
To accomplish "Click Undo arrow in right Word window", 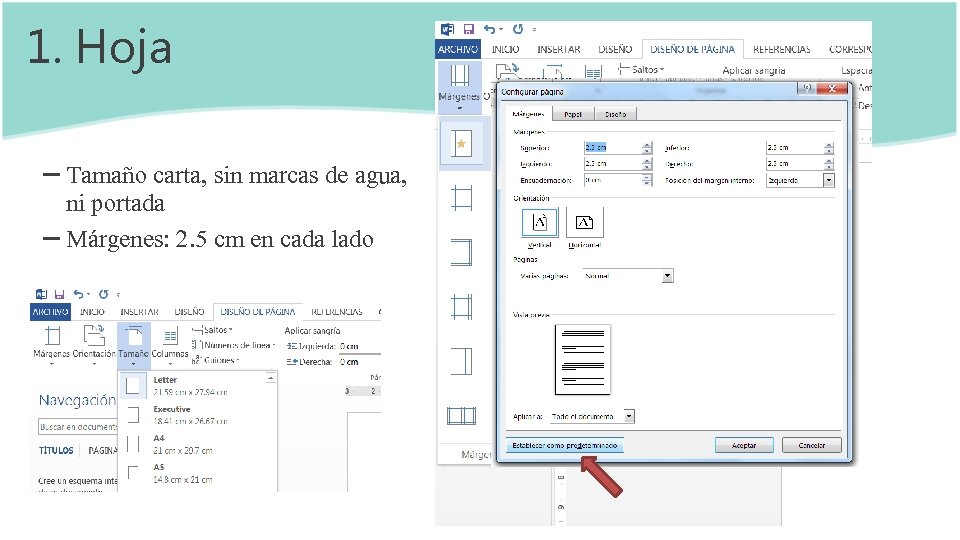I will 489,29.
